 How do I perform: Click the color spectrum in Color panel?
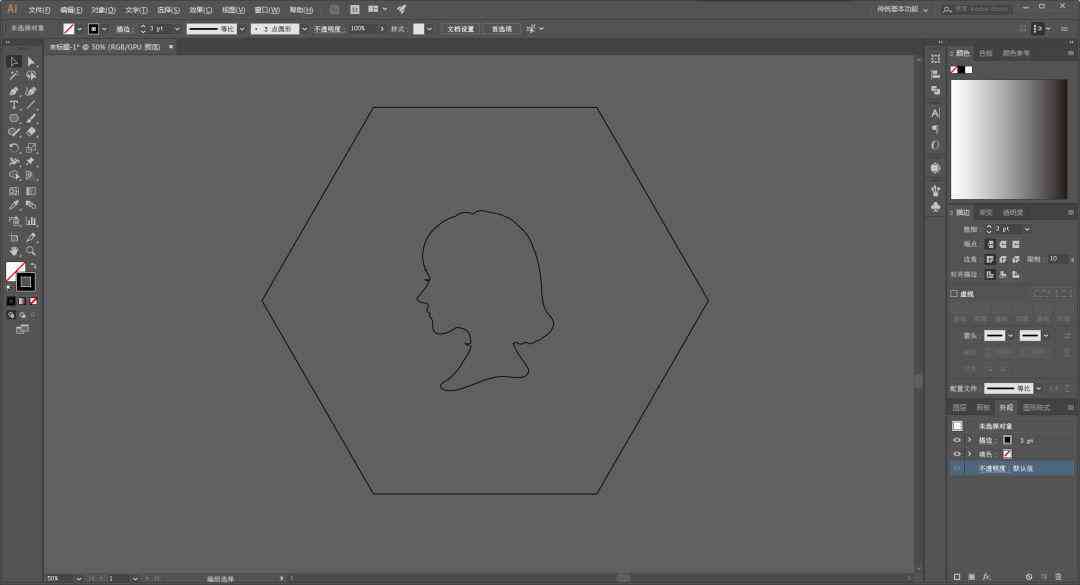coord(1009,139)
